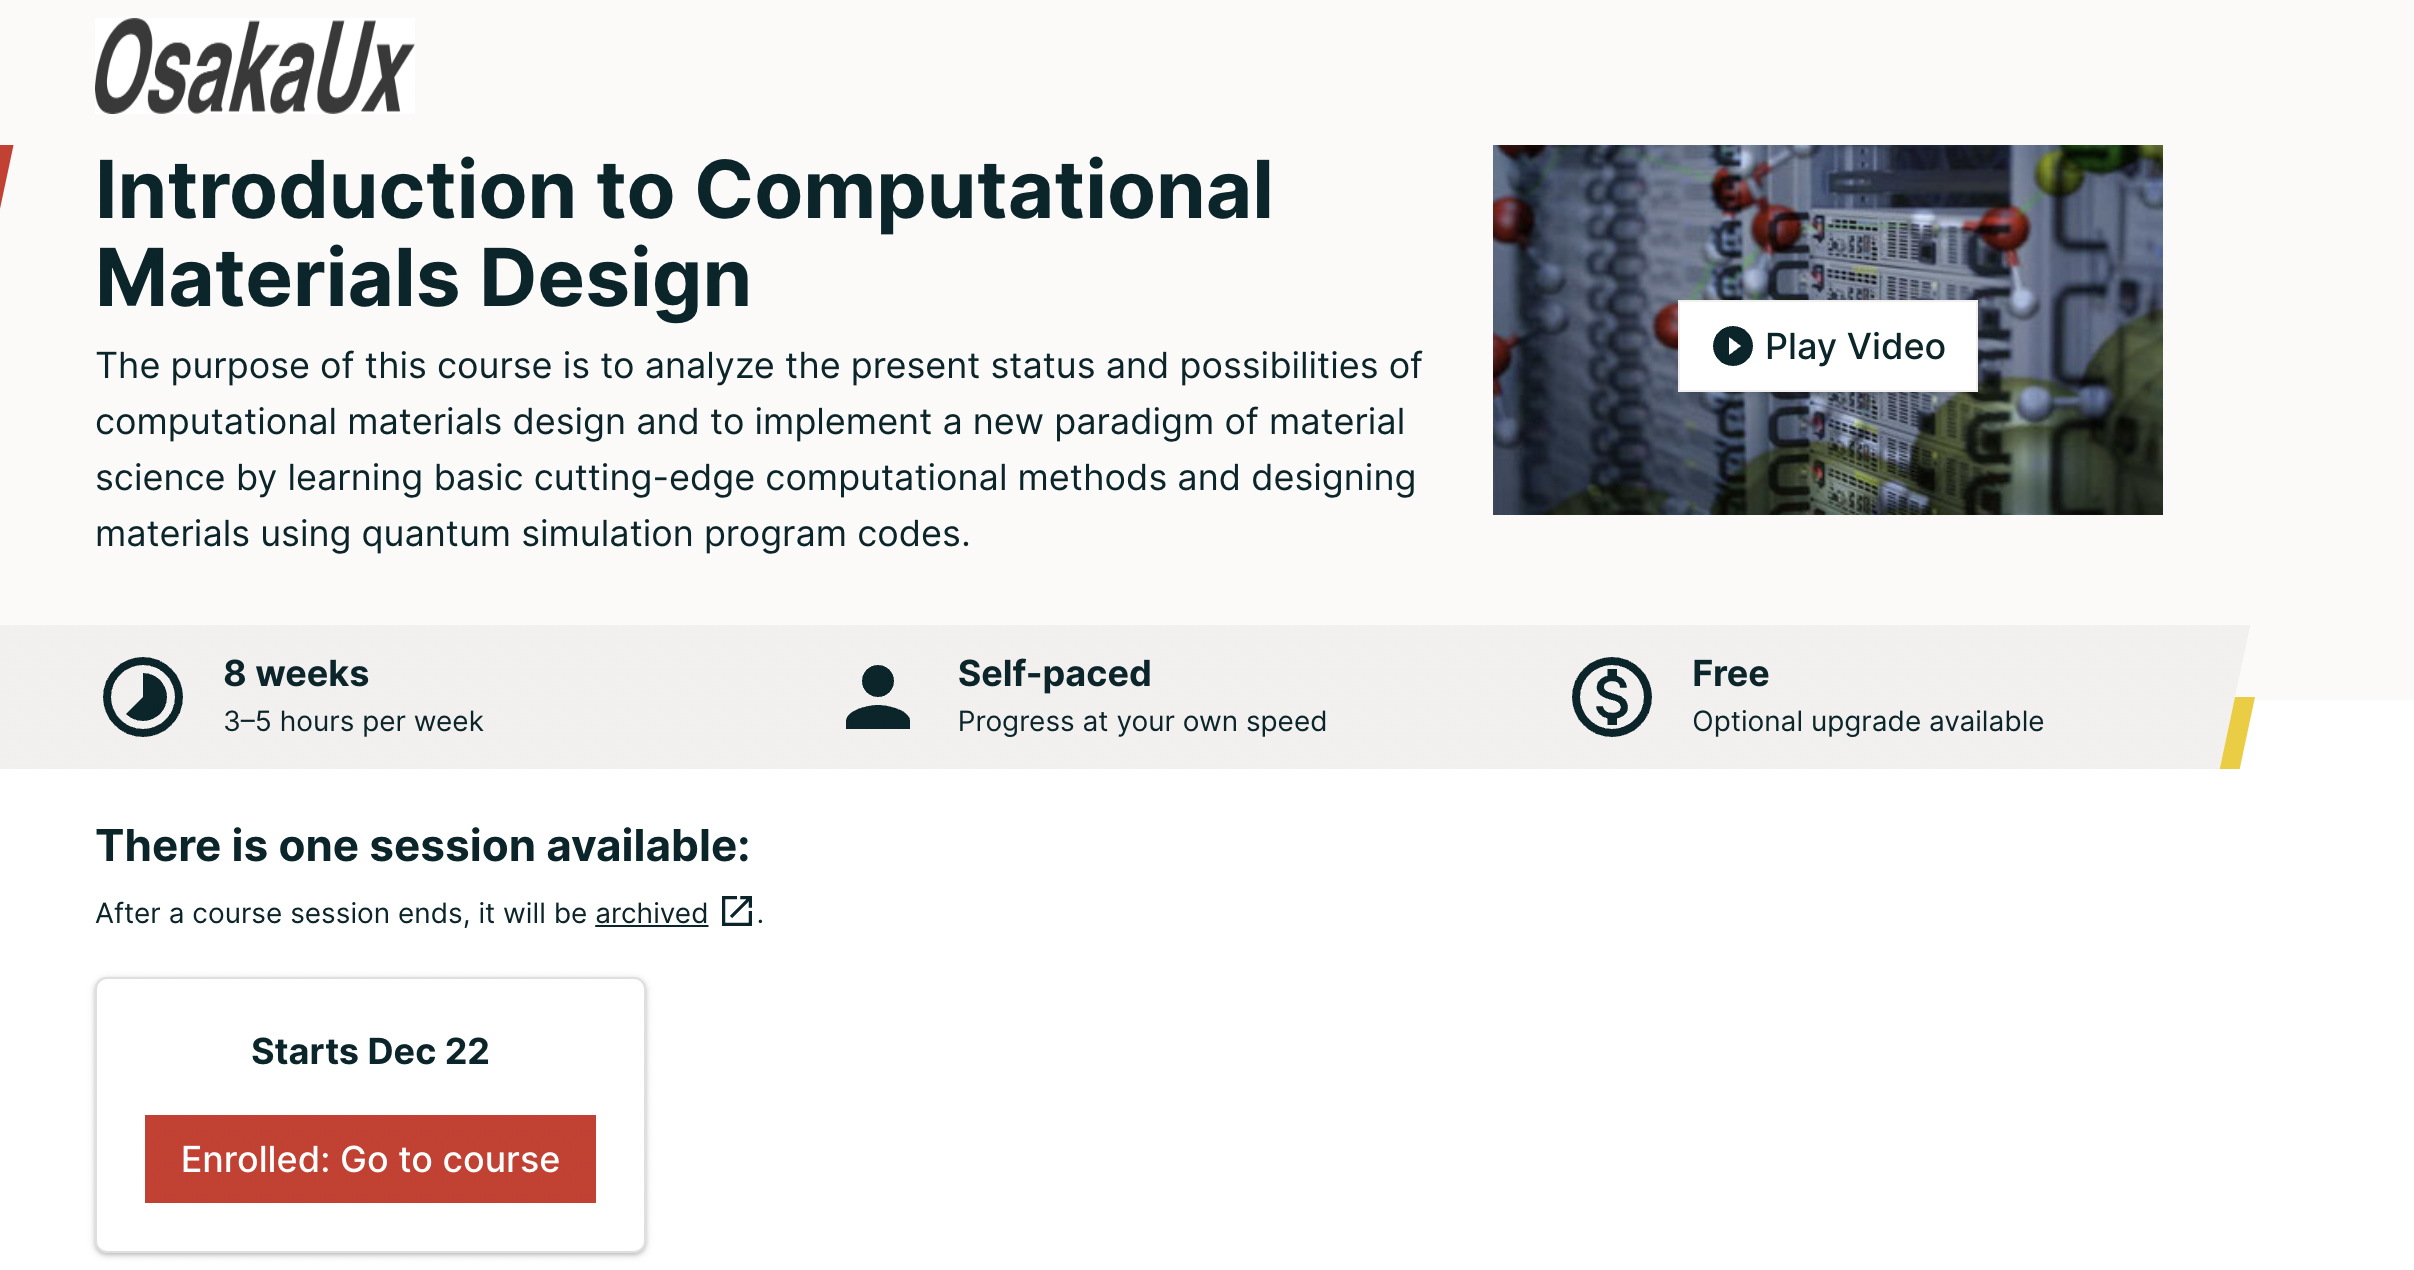Click the Starts Dec 22 session card

tap(370, 1115)
